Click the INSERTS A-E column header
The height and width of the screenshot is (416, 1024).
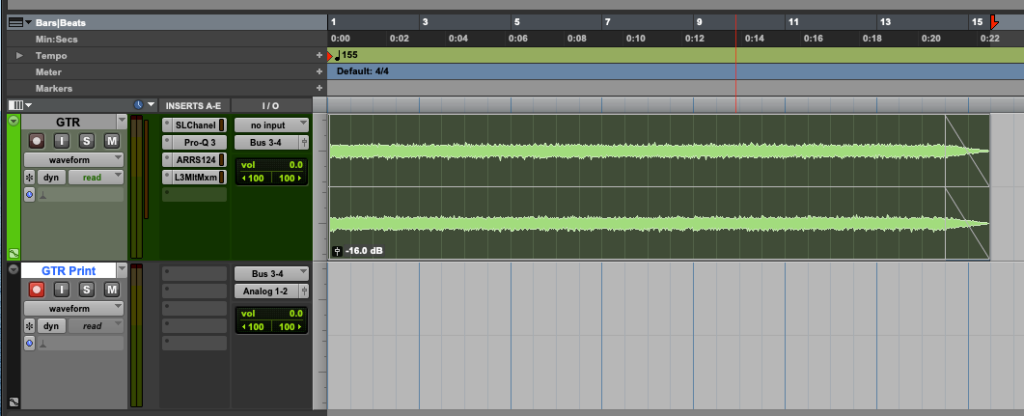coord(193,105)
